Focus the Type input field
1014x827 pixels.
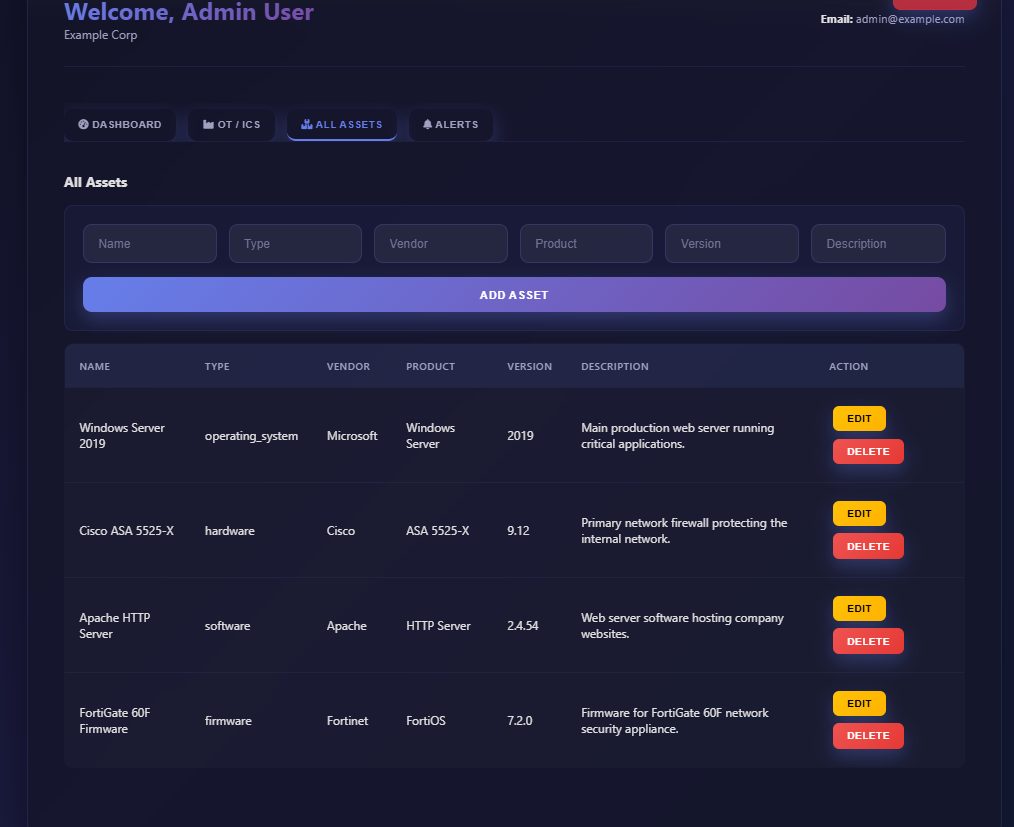296,244
